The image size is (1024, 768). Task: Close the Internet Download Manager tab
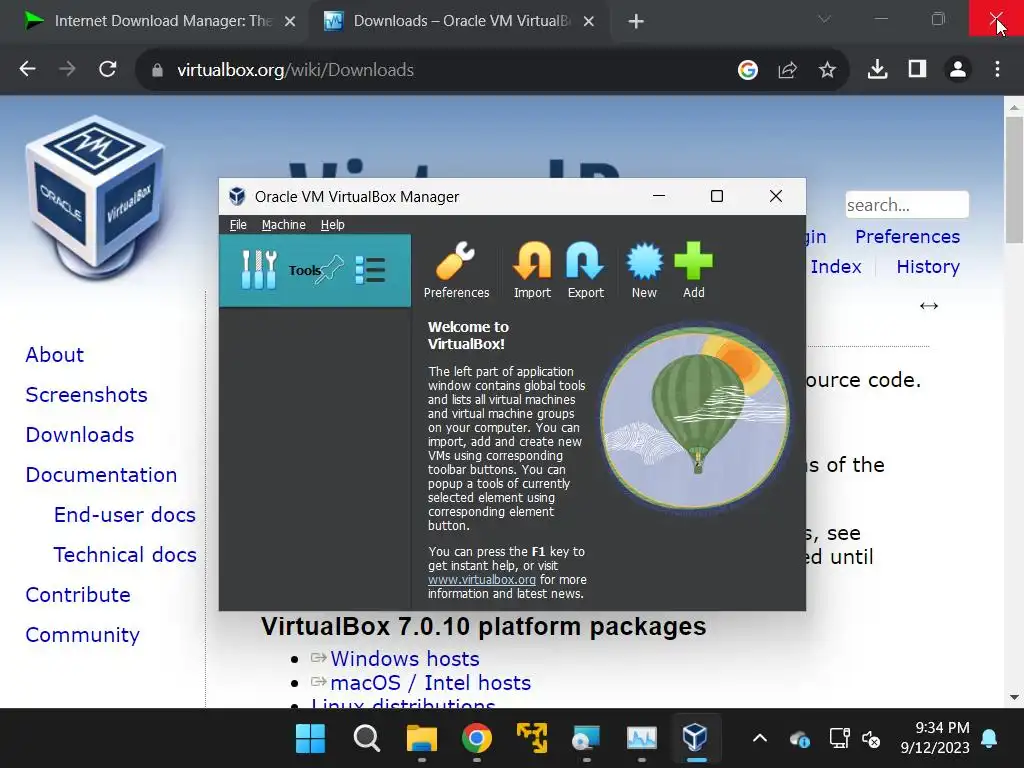pyautogui.click(x=290, y=22)
